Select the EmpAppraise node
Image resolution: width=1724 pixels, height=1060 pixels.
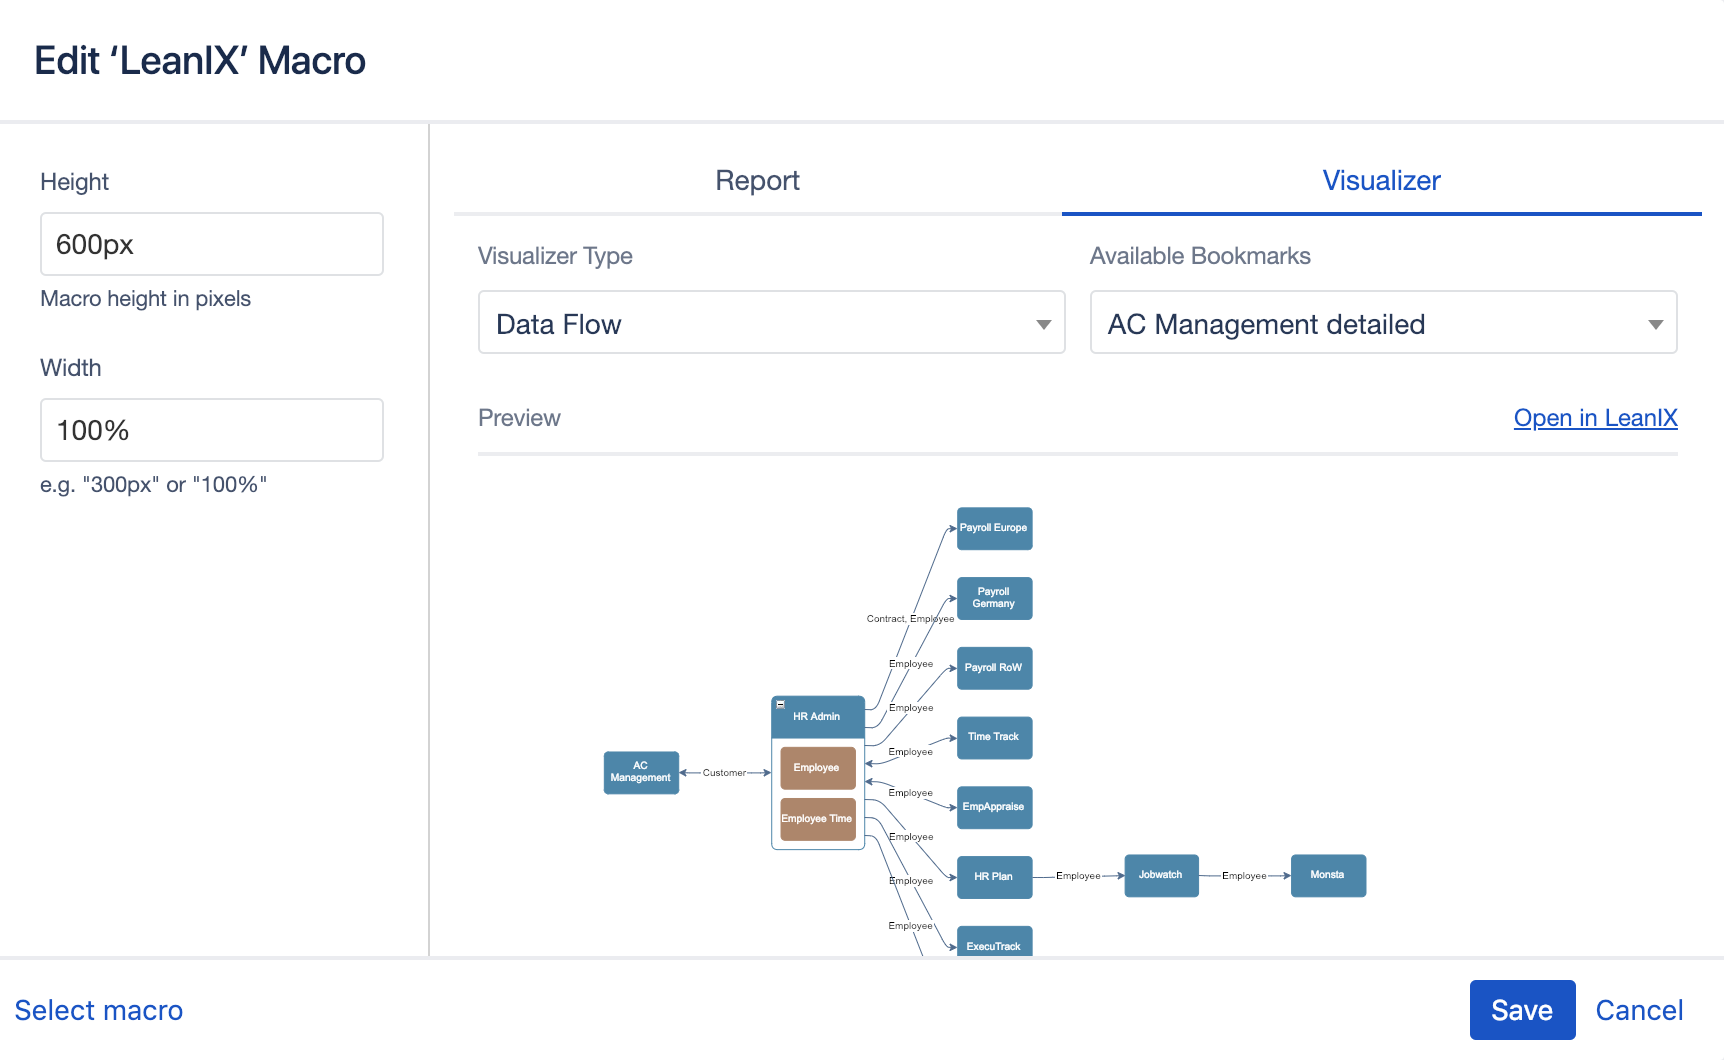[x=994, y=807]
